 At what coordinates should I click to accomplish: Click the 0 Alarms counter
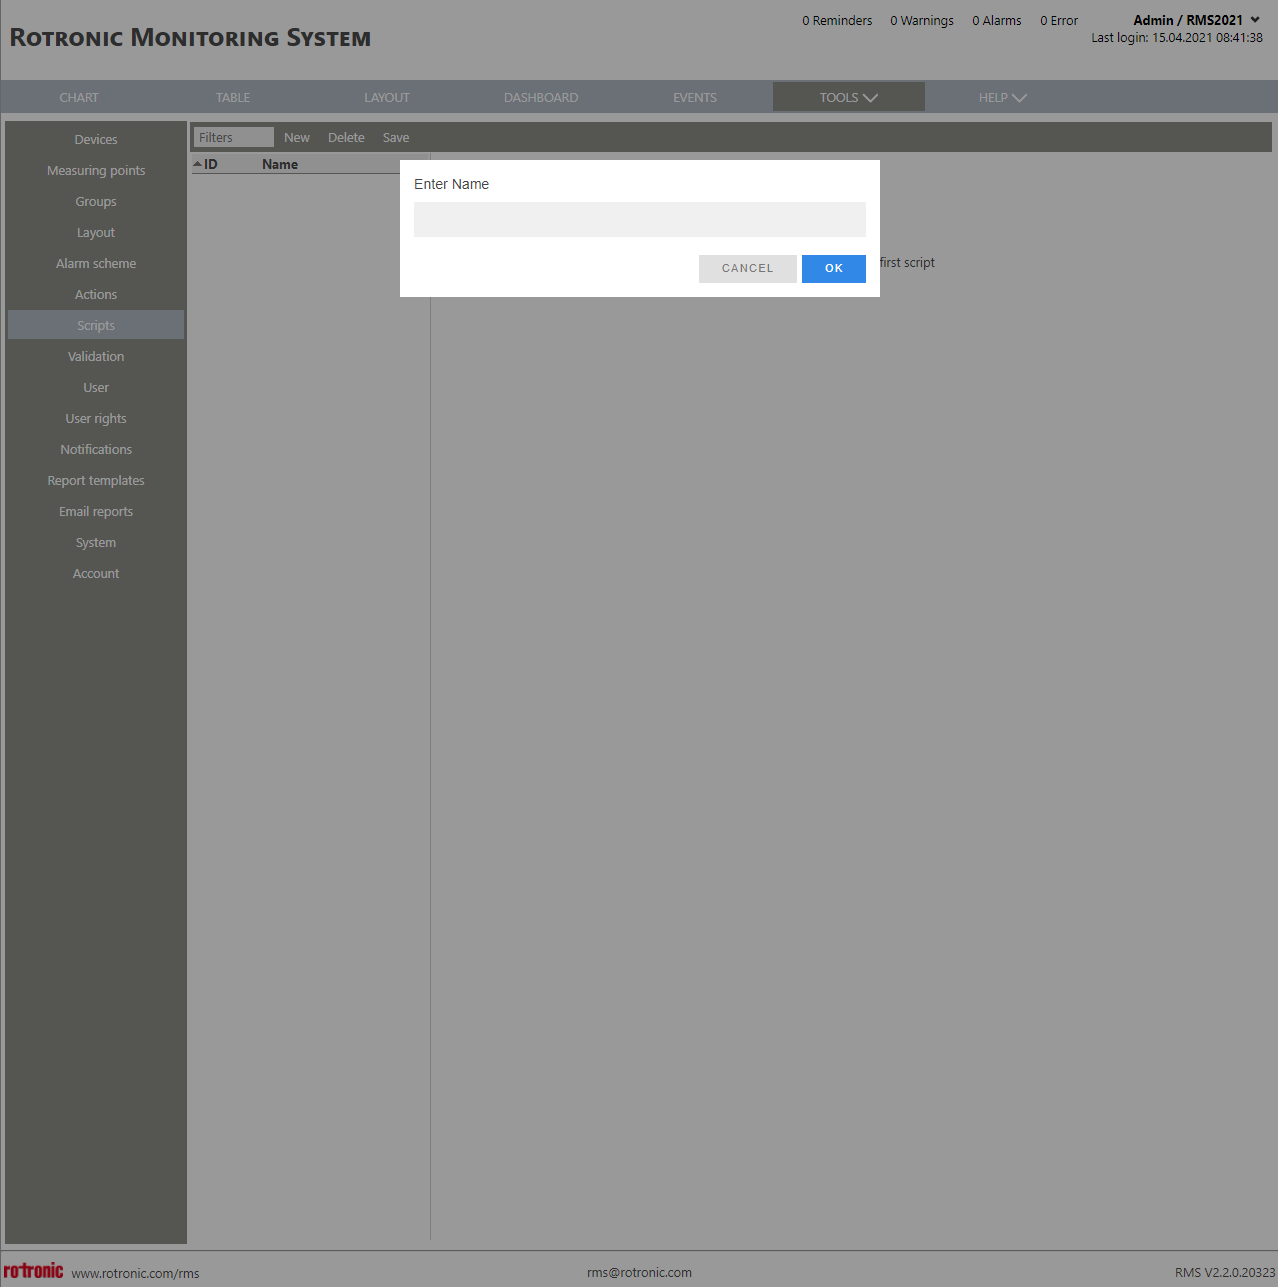pos(997,20)
